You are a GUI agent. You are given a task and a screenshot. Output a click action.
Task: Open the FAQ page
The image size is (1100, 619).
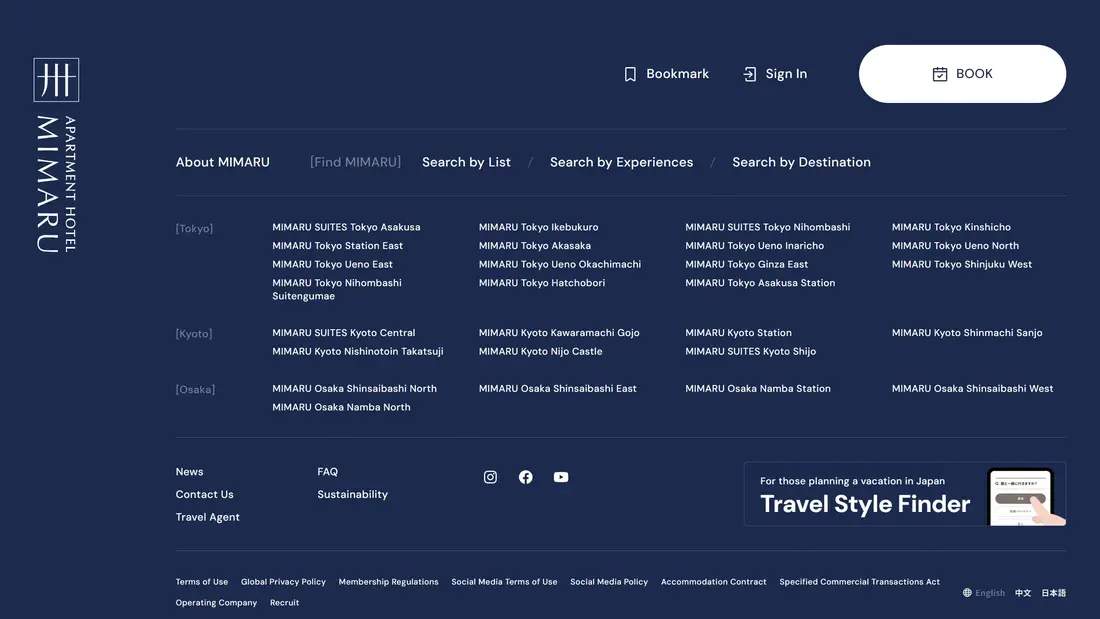pos(328,471)
